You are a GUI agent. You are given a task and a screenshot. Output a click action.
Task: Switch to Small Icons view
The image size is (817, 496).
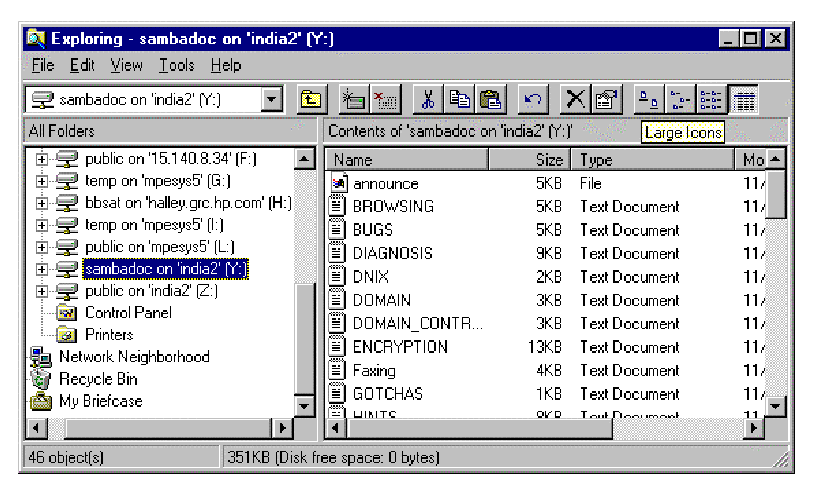click(680, 99)
